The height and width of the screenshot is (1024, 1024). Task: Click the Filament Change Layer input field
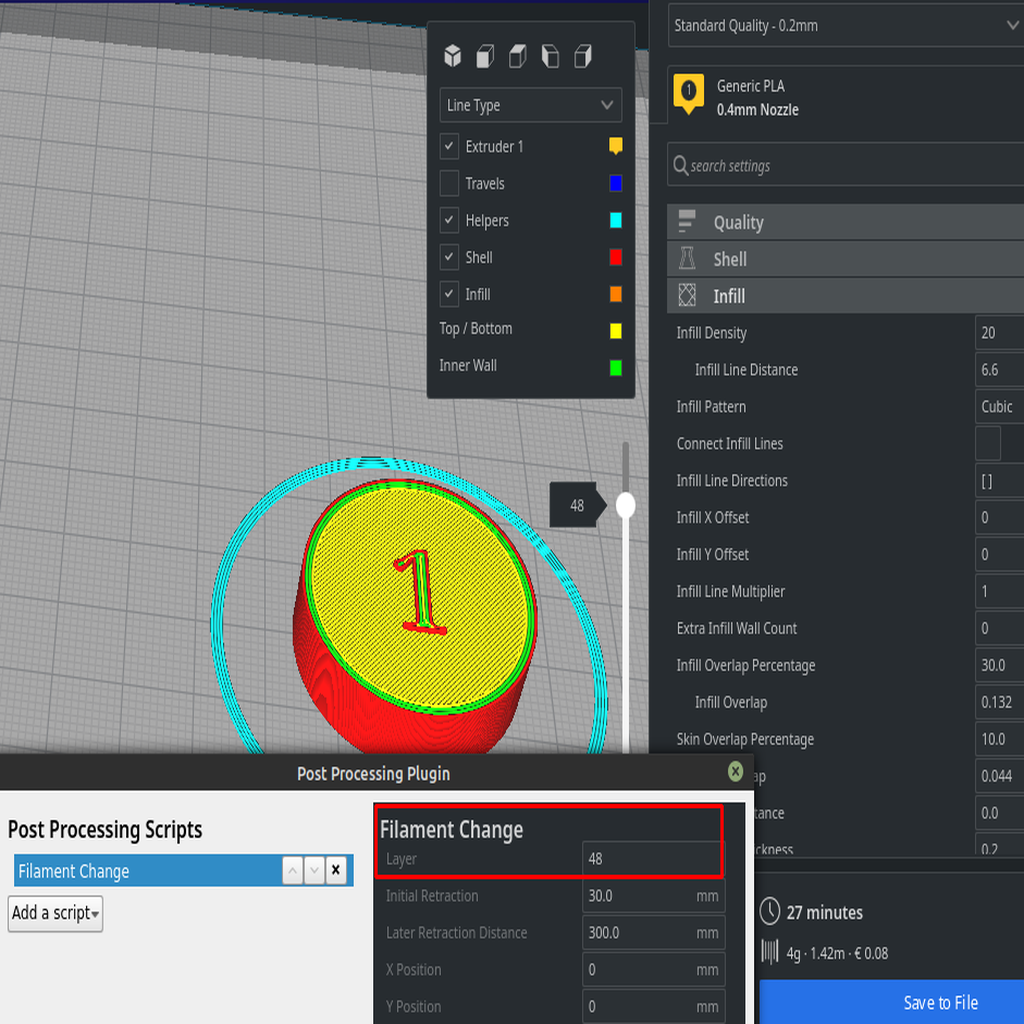[x=652, y=859]
